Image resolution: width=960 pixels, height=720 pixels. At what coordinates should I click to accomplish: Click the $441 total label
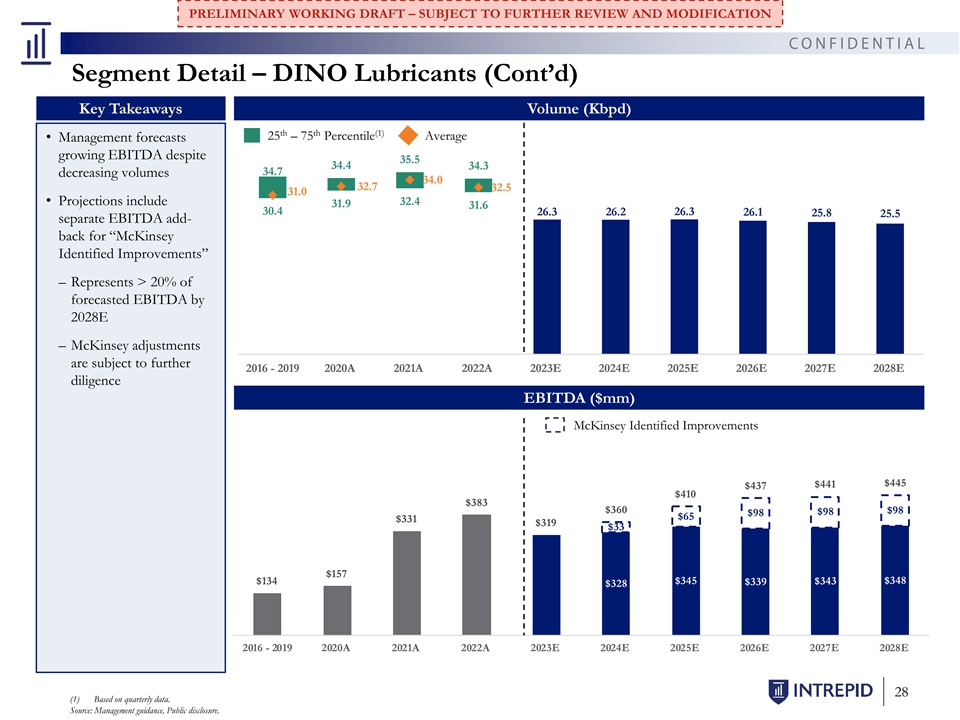825,484
